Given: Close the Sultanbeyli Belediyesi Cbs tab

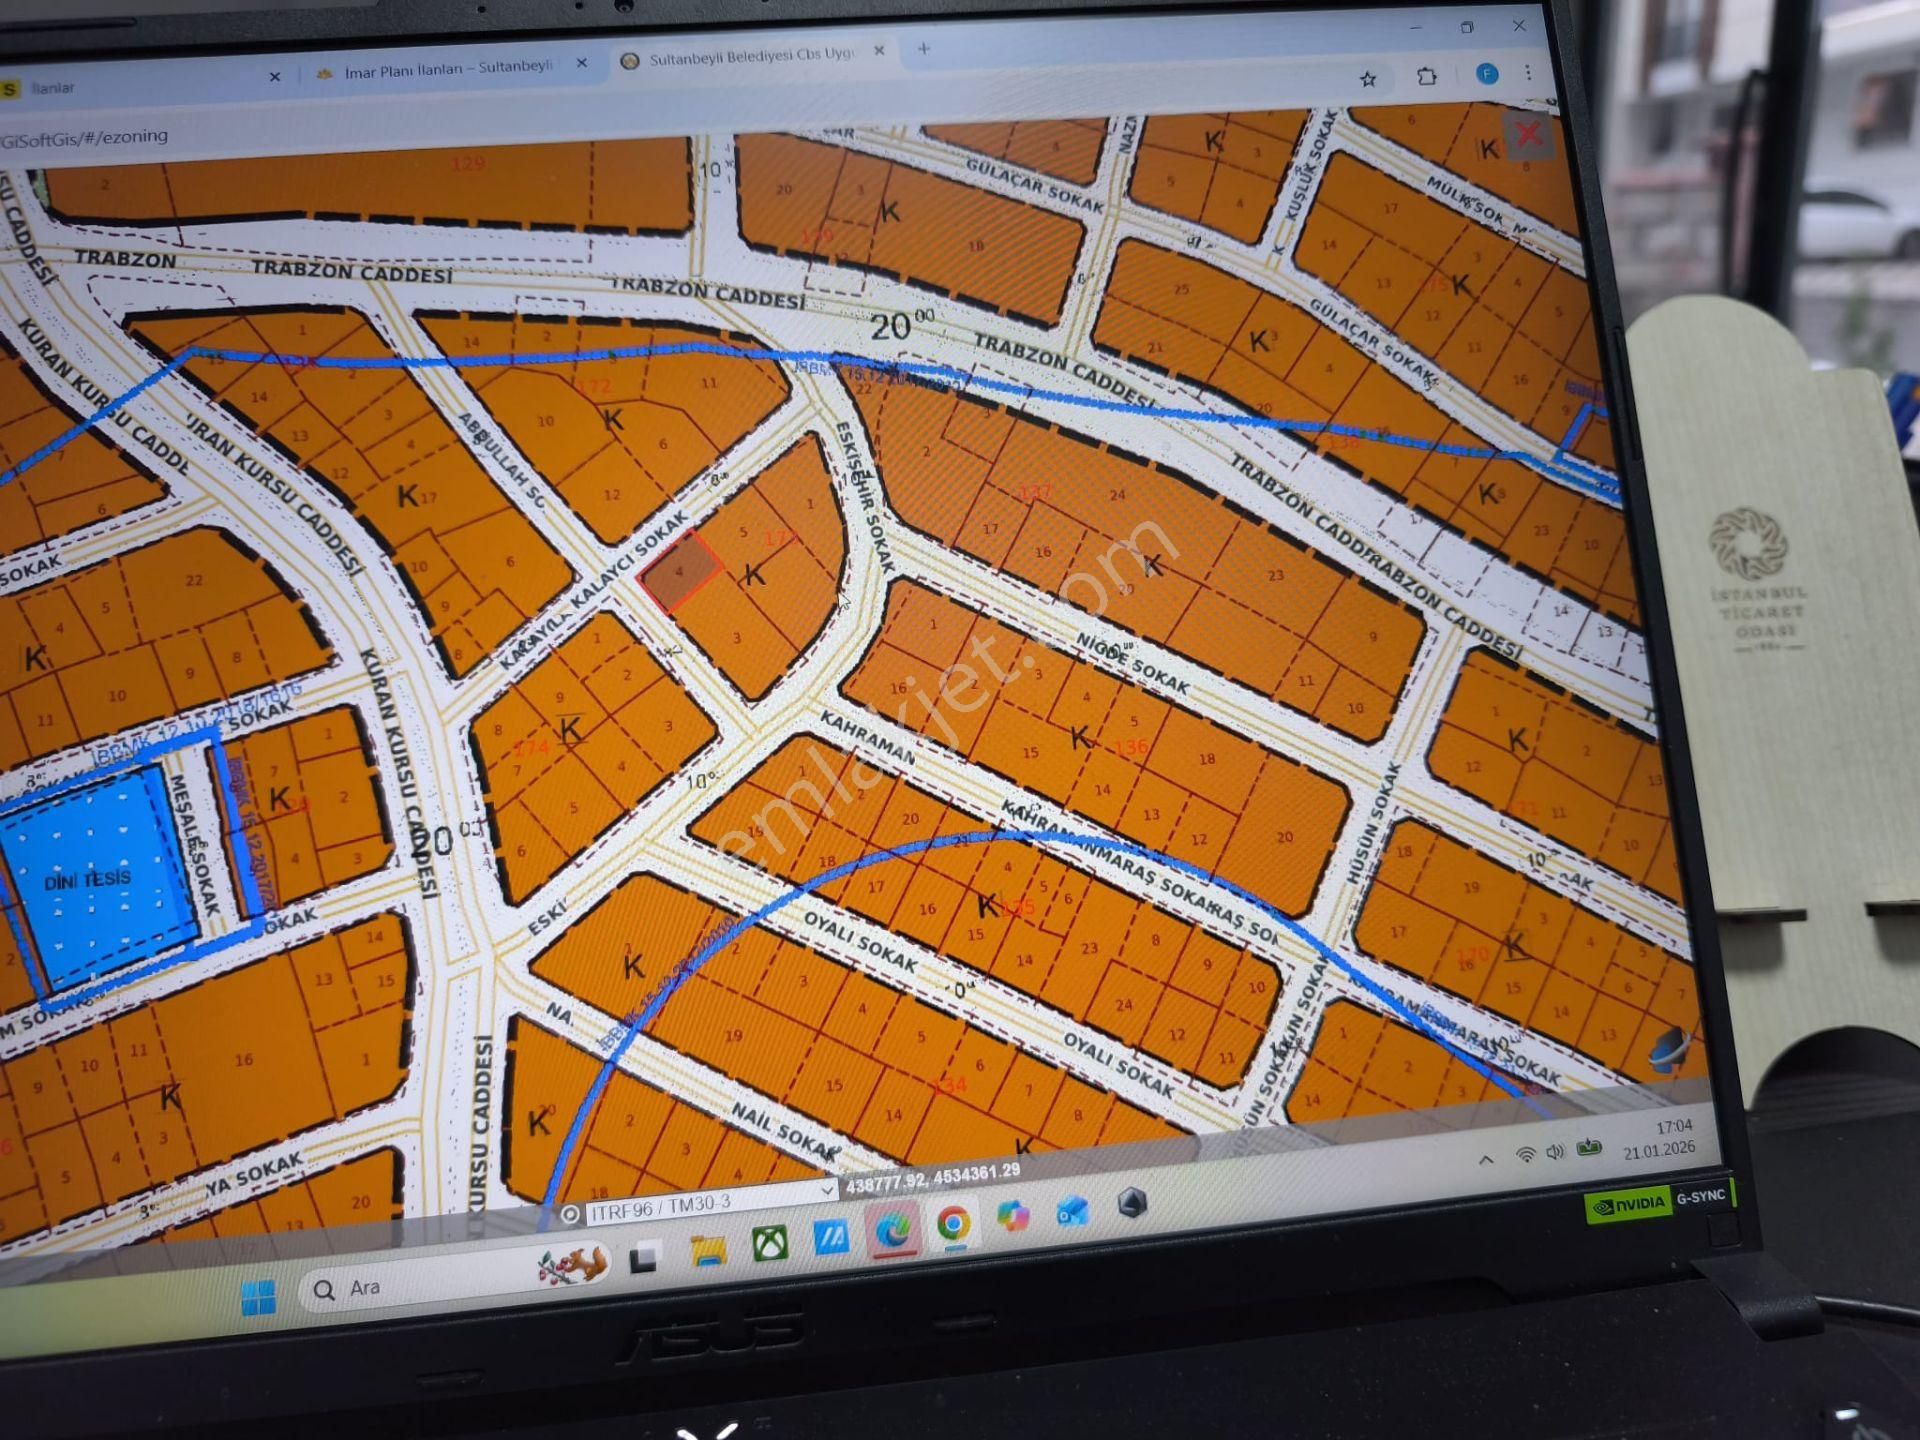Looking at the screenshot, I should click(x=879, y=51).
